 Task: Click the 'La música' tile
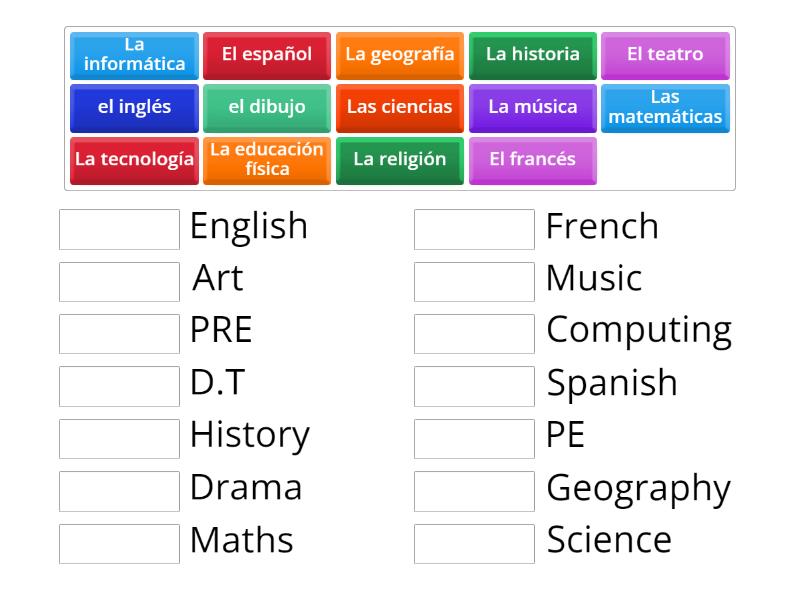click(533, 108)
